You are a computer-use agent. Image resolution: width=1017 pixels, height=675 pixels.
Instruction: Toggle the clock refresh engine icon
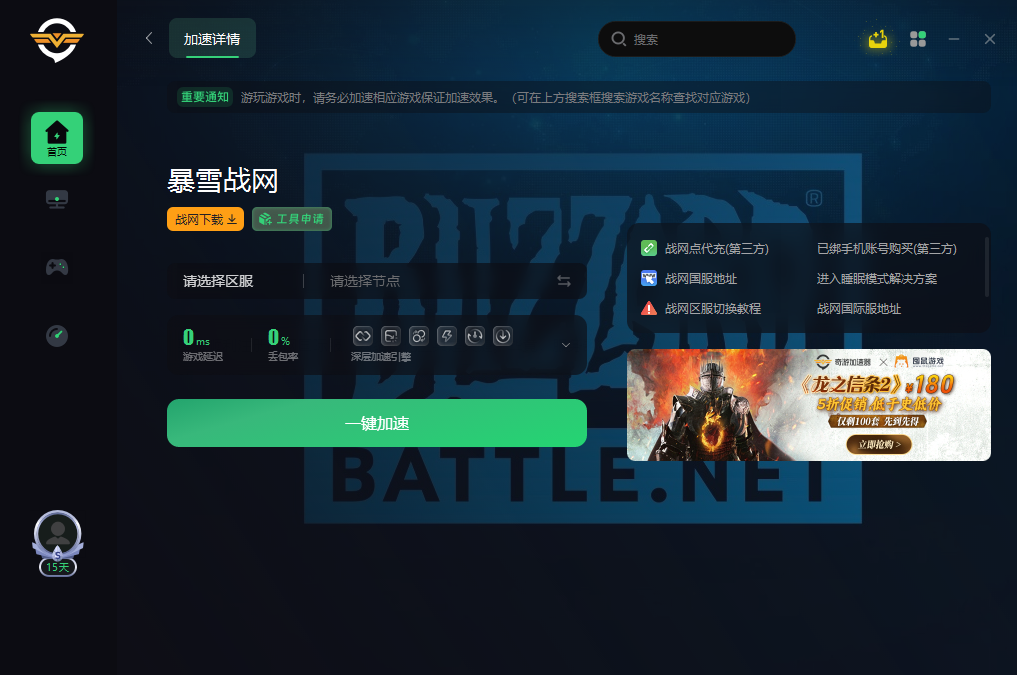(x=475, y=336)
